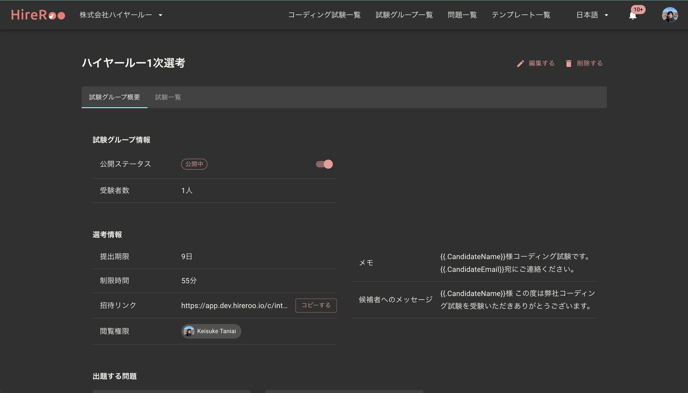Open 問題一覧 in the navigation bar

[462, 15]
